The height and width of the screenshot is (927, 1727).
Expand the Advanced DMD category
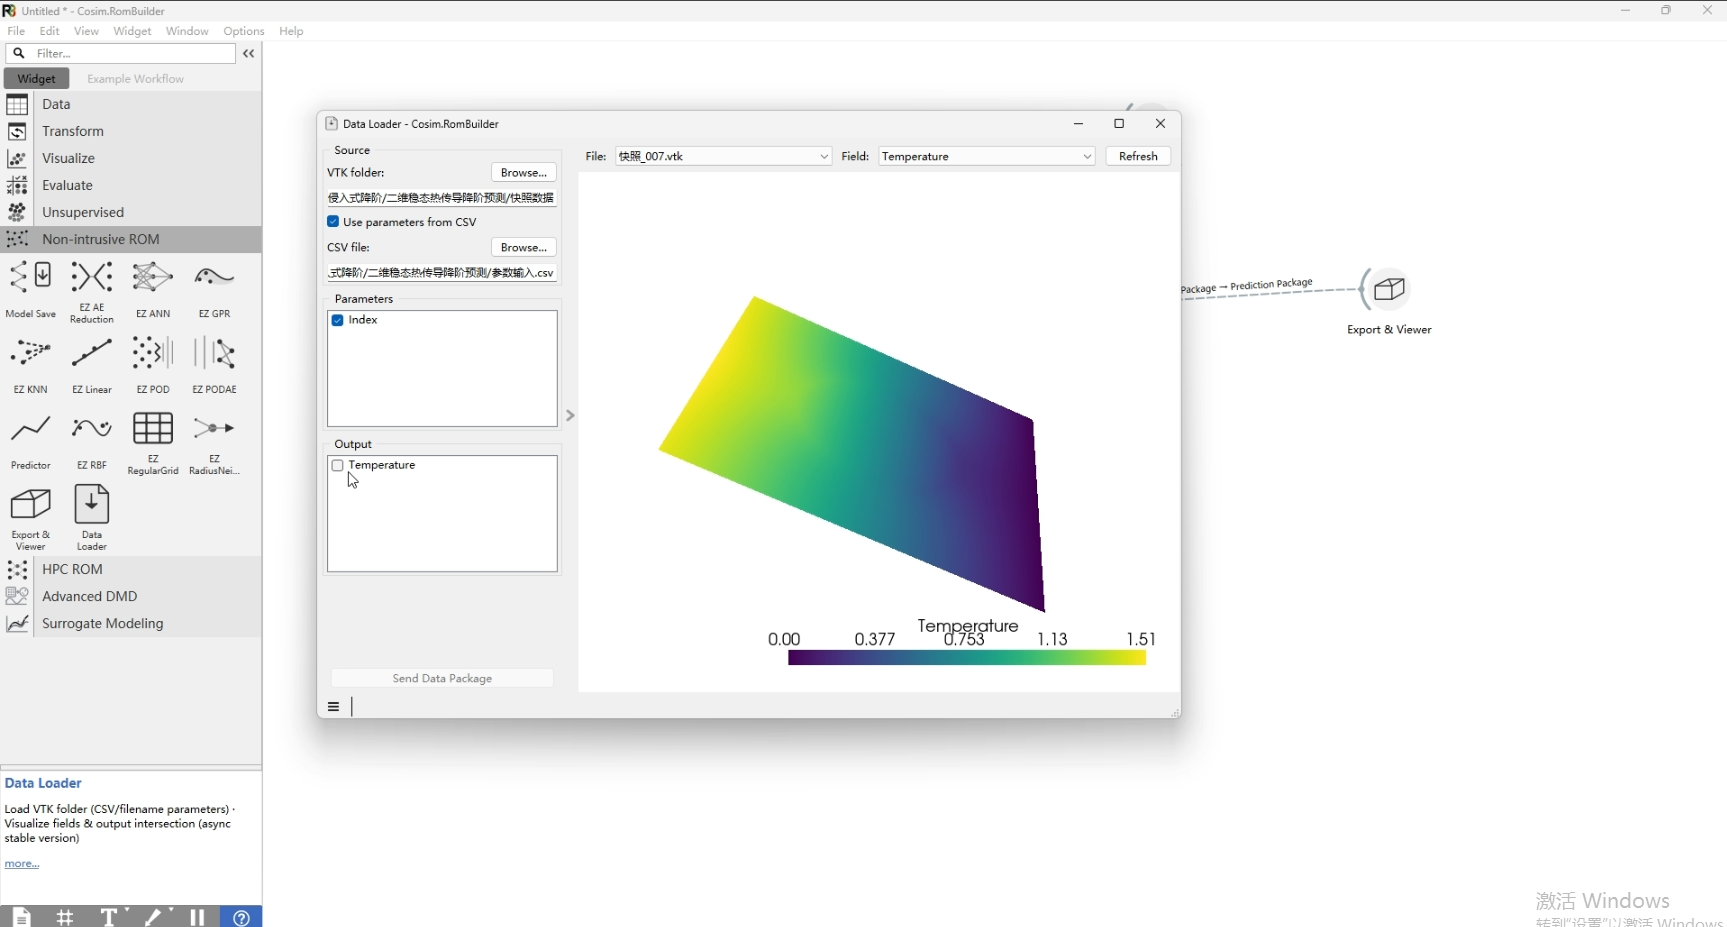pos(131,596)
